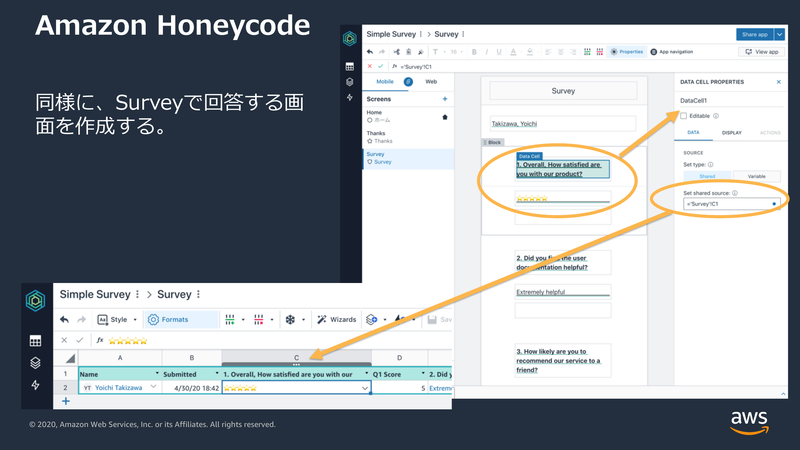The height and width of the screenshot is (450, 800).
Task: Open Automations lightning icon in app builder sidebar
Action: [x=349, y=97]
